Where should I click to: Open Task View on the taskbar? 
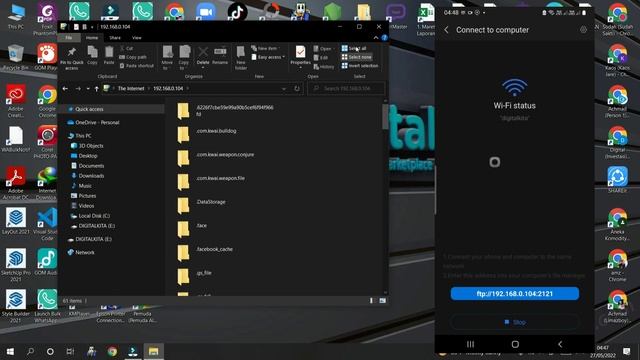click(x=70, y=351)
